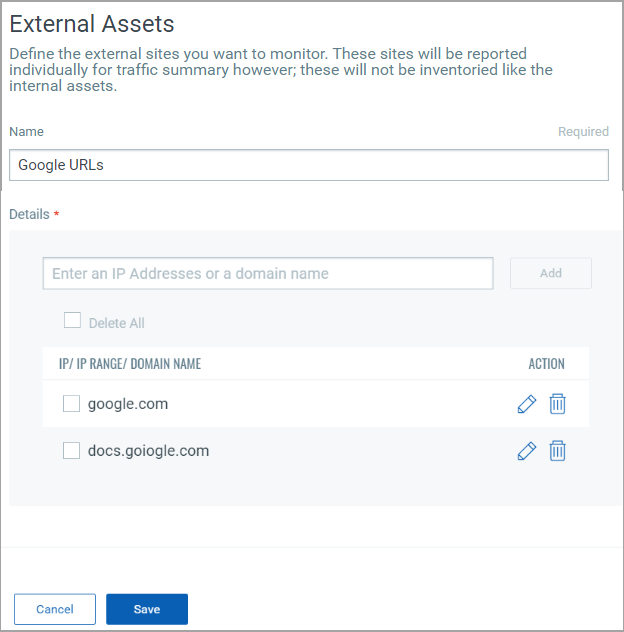624x632 pixels.
Task: Click the IP/ IP RANGE/ DOMAIN NAME header
Action: click(130, 364)
